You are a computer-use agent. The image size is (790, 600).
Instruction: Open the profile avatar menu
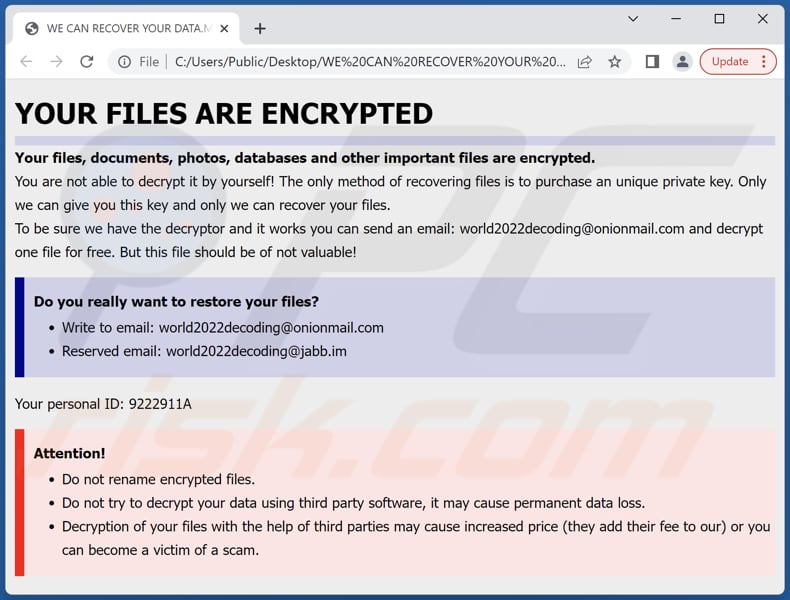pyautogui.click(x=683, y=62)
